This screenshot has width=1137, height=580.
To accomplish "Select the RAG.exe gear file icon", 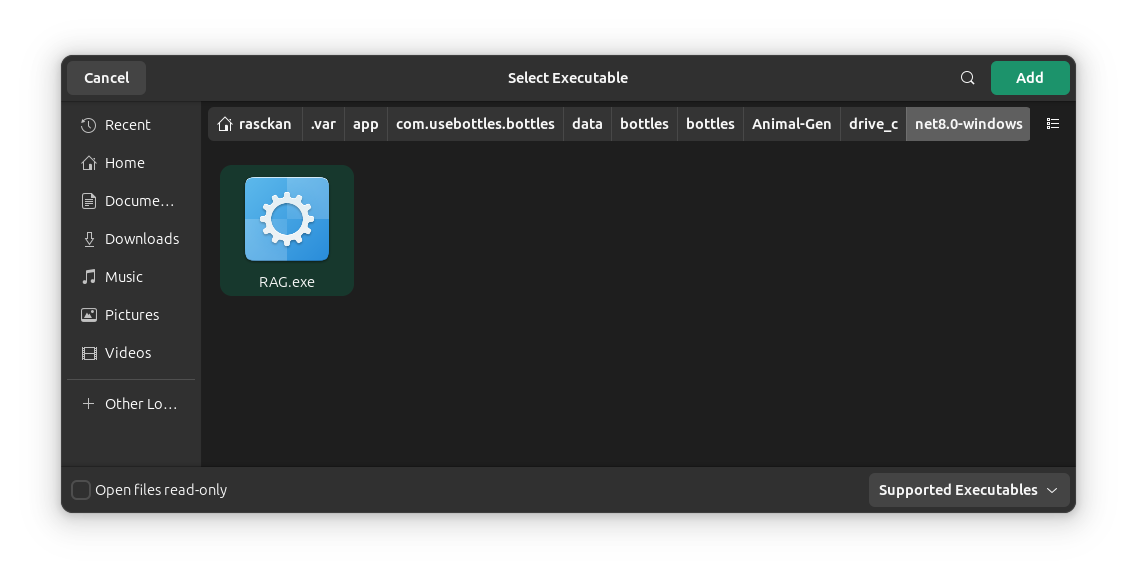I will click(x=287, y=219).
